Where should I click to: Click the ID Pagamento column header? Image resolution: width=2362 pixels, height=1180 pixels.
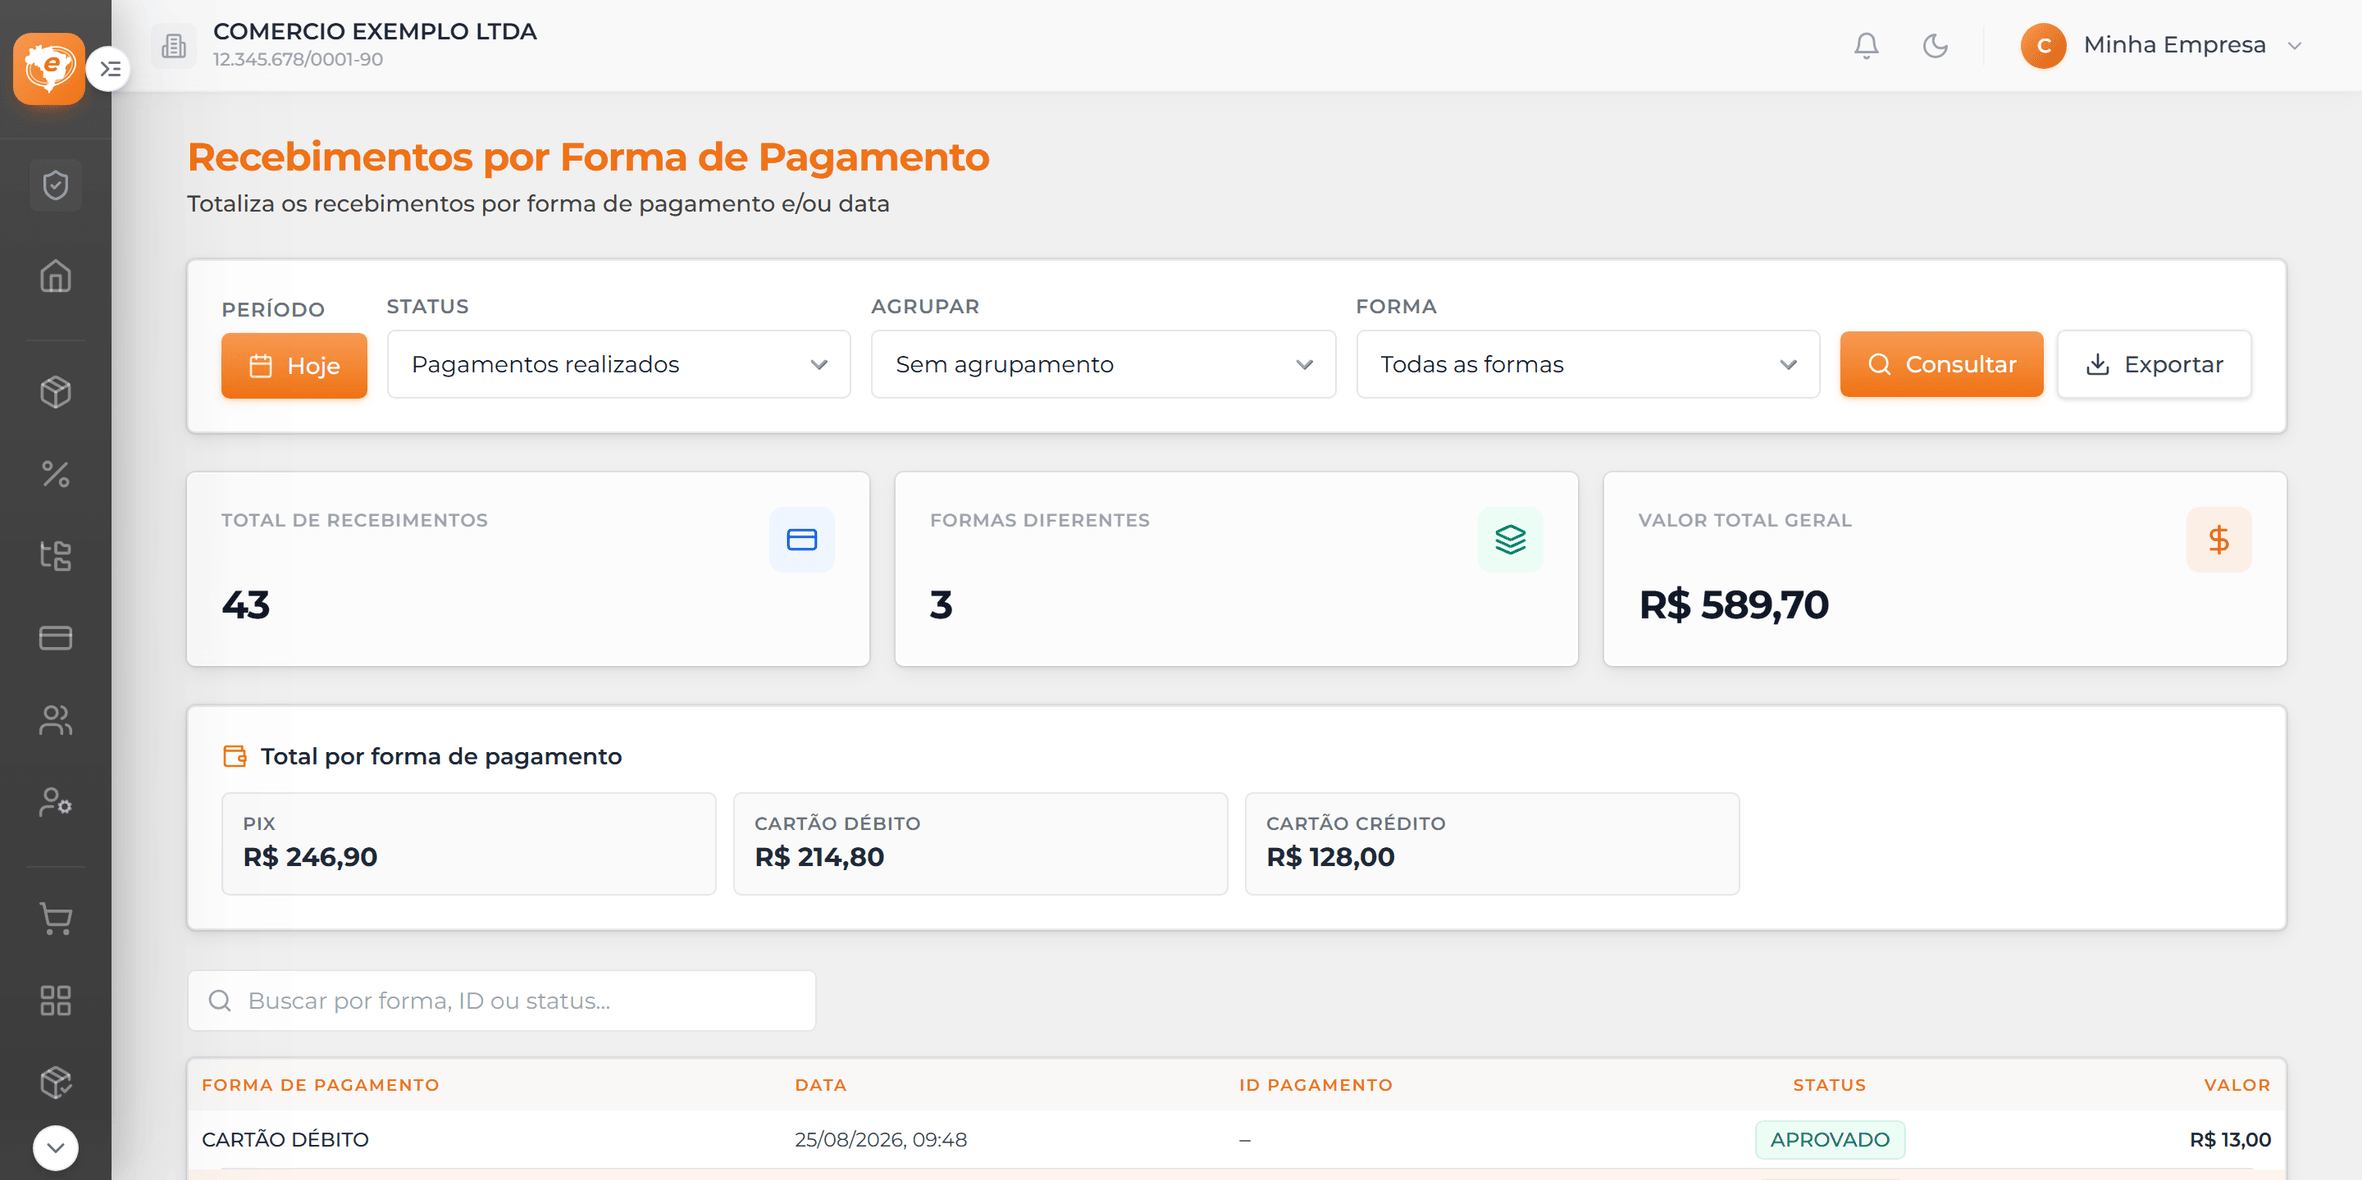coord(1316,1085)
